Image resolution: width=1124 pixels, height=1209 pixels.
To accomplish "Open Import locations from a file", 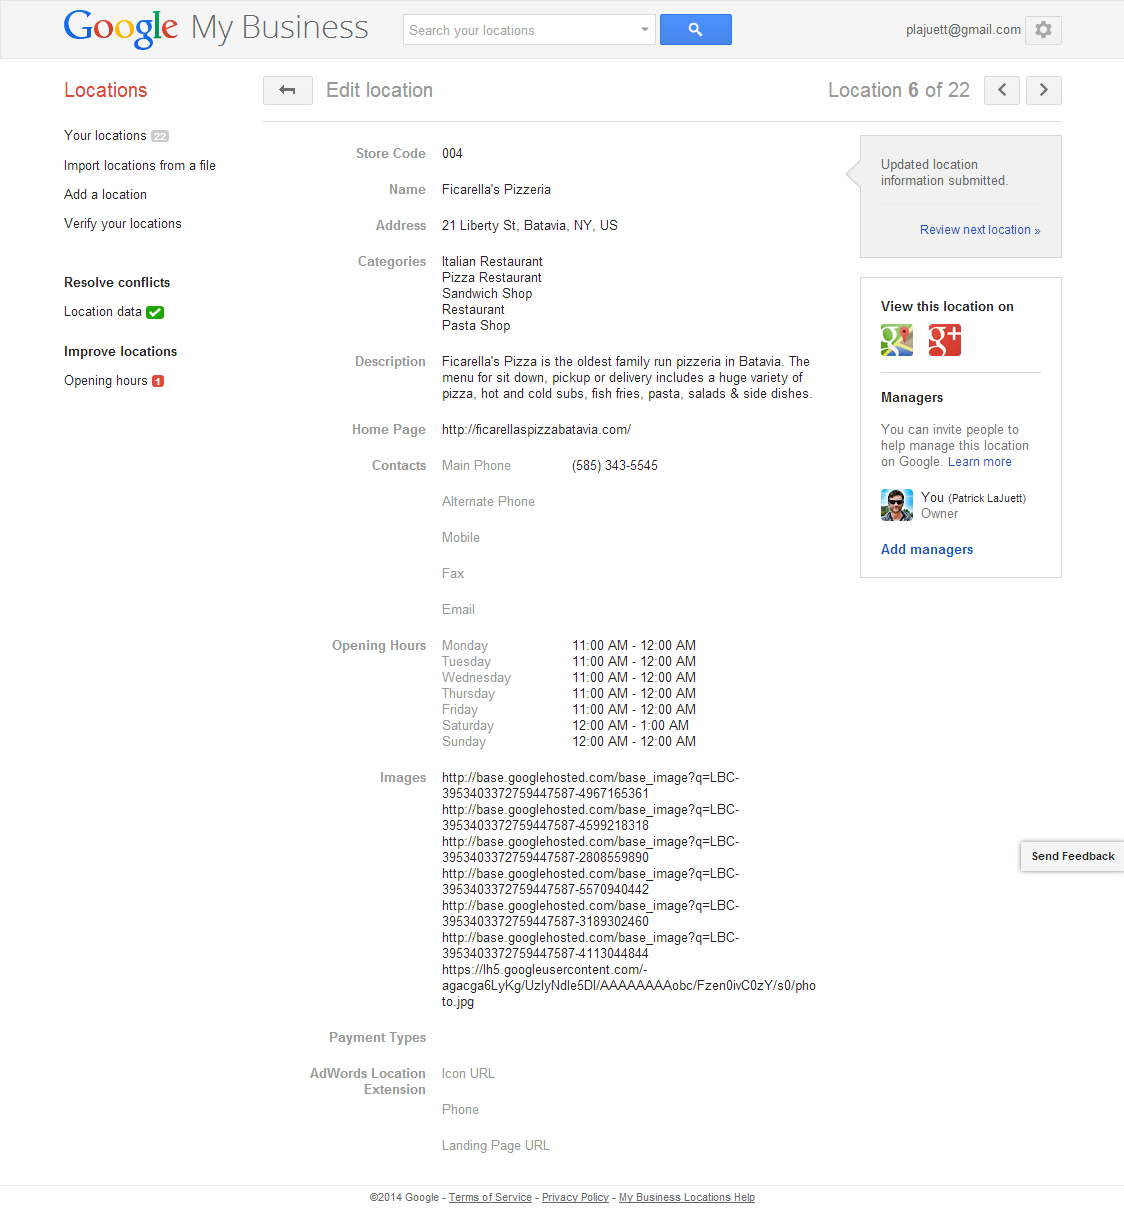I will click(x=140, y=165).
